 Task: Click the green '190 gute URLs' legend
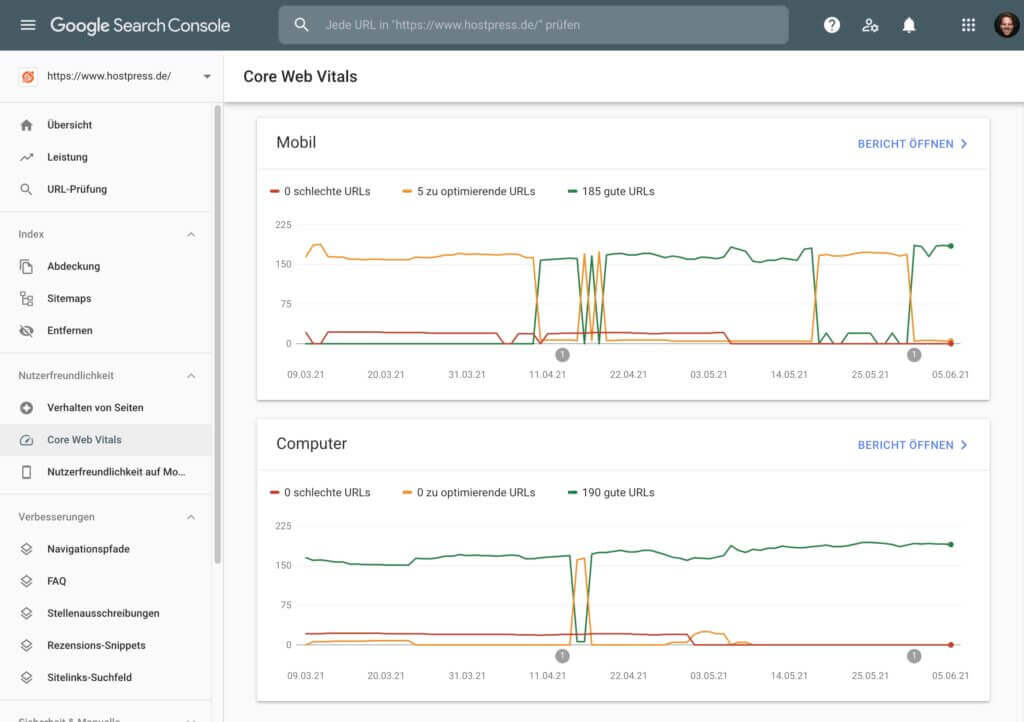coord(611,492)
